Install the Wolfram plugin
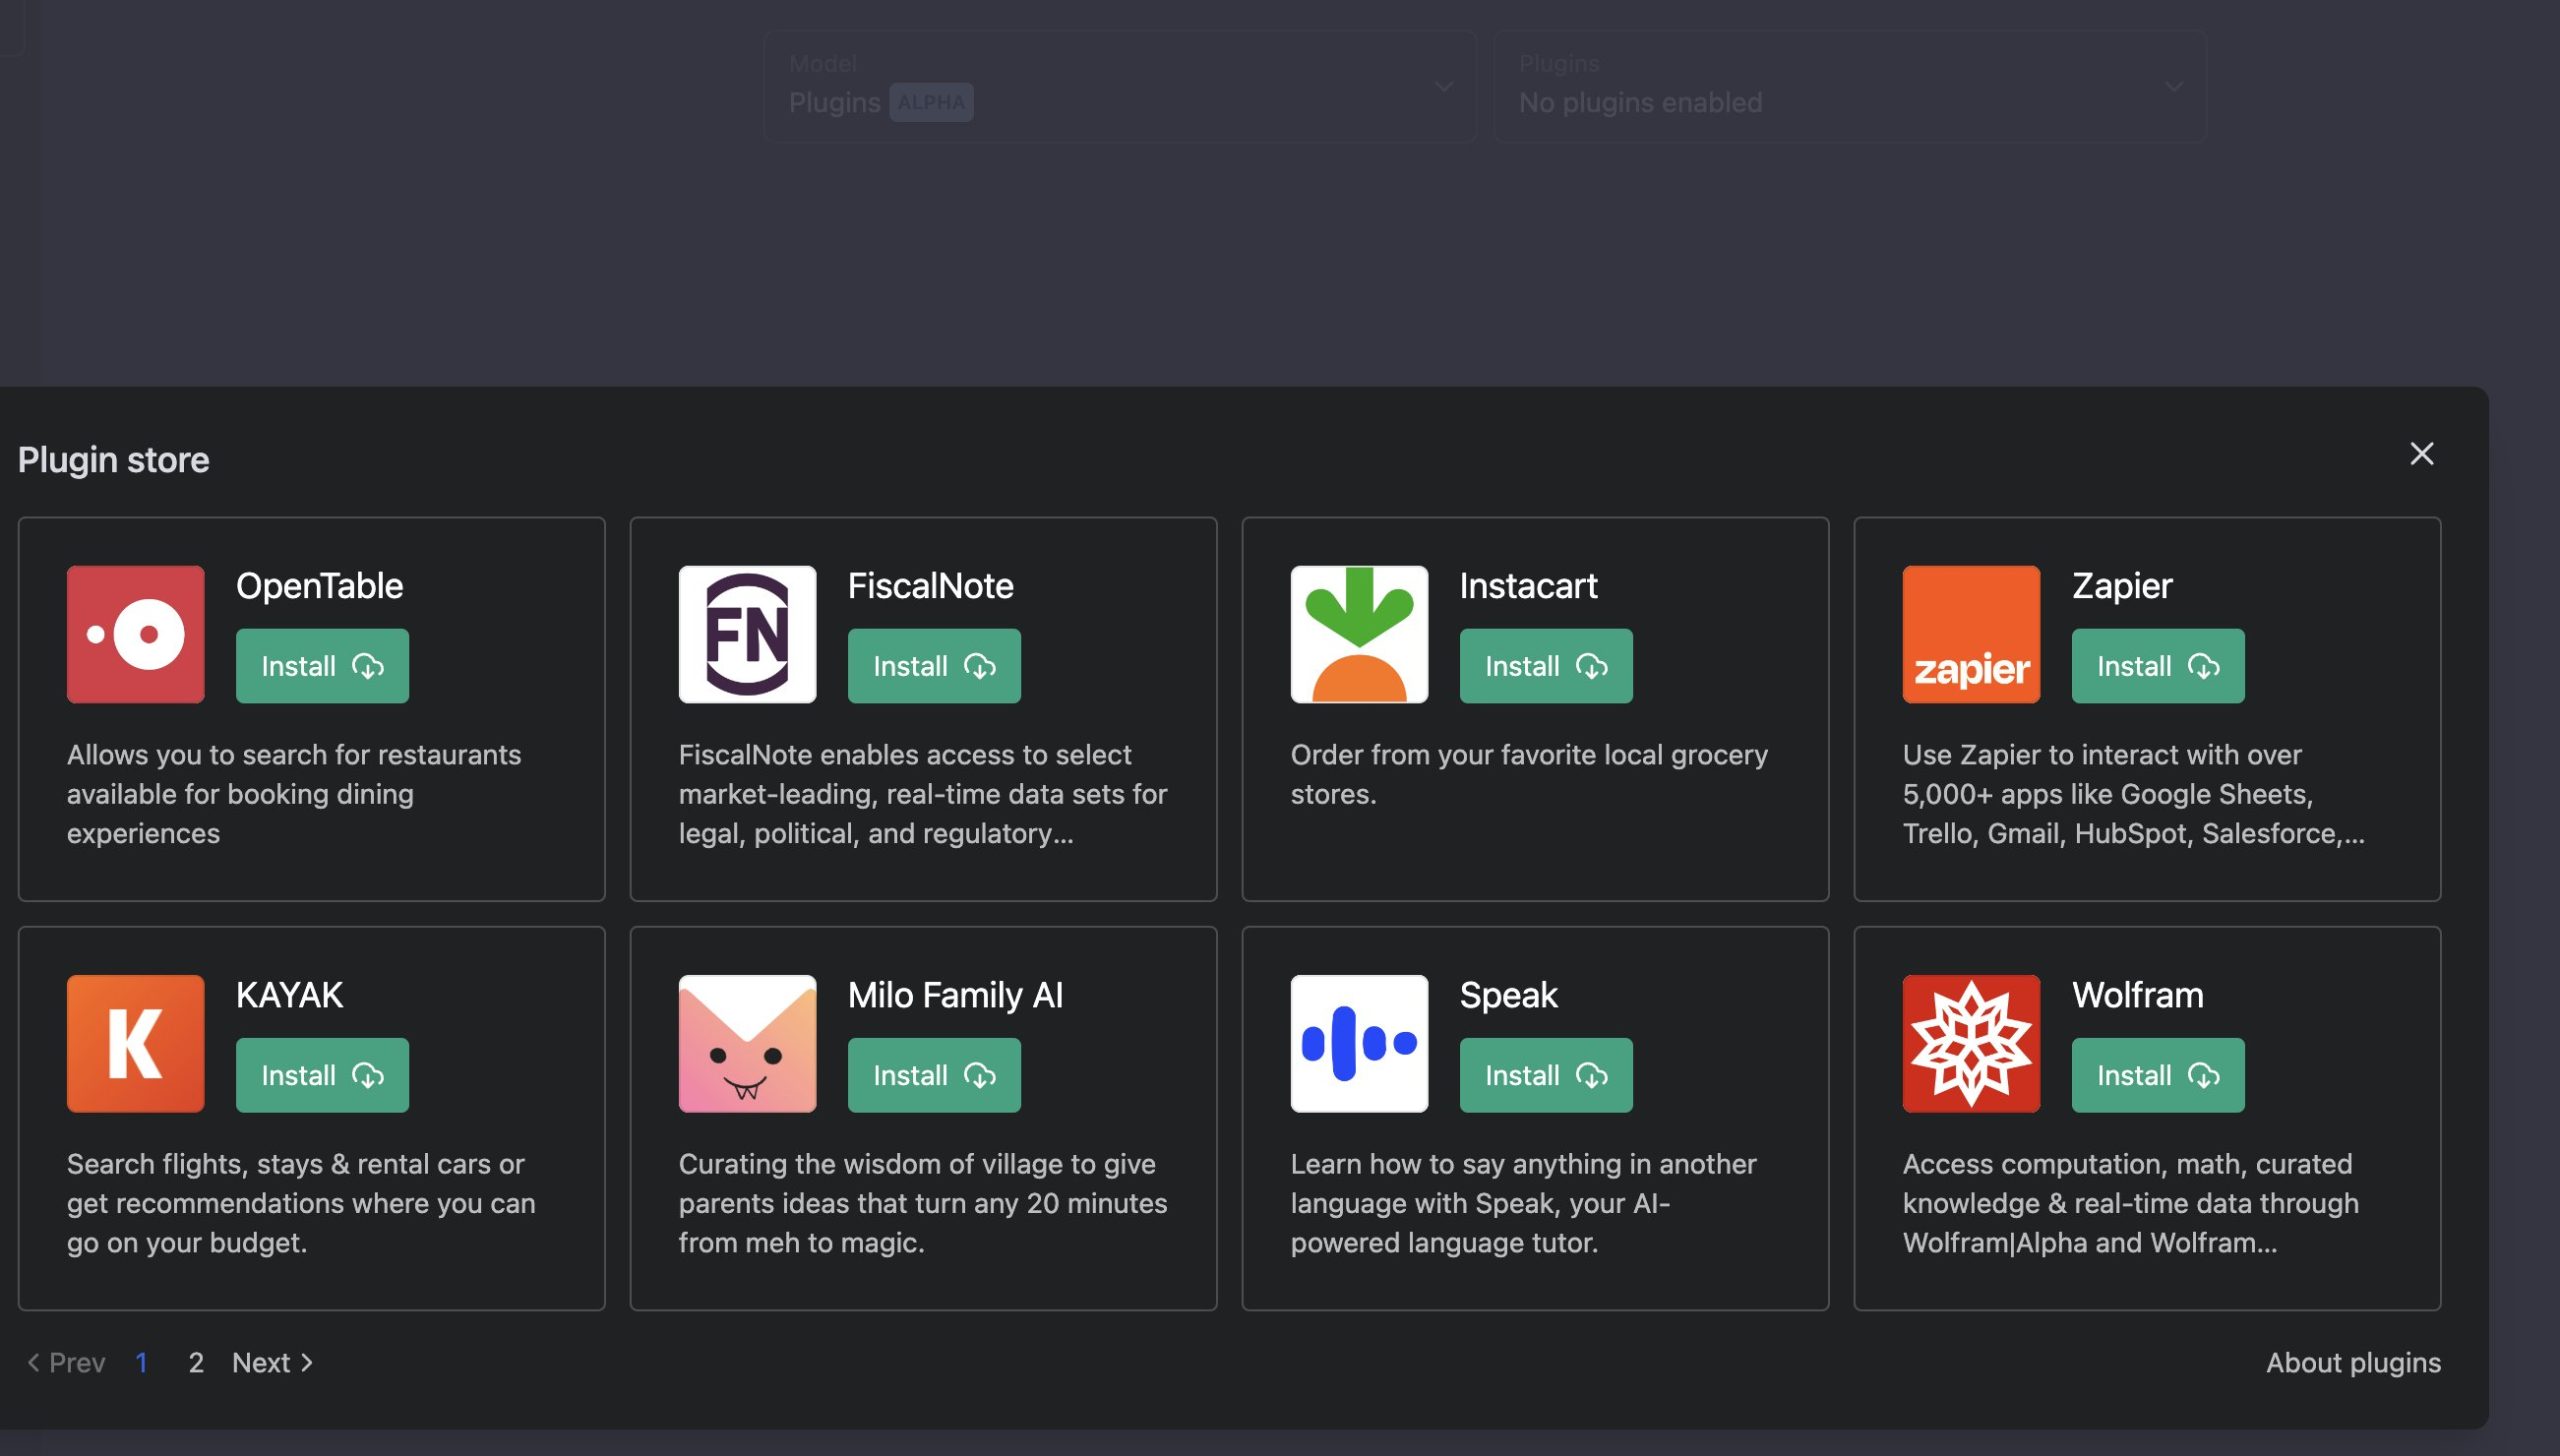The height and width of the screenshot is (1456, 2560). click(2157, 1075)
